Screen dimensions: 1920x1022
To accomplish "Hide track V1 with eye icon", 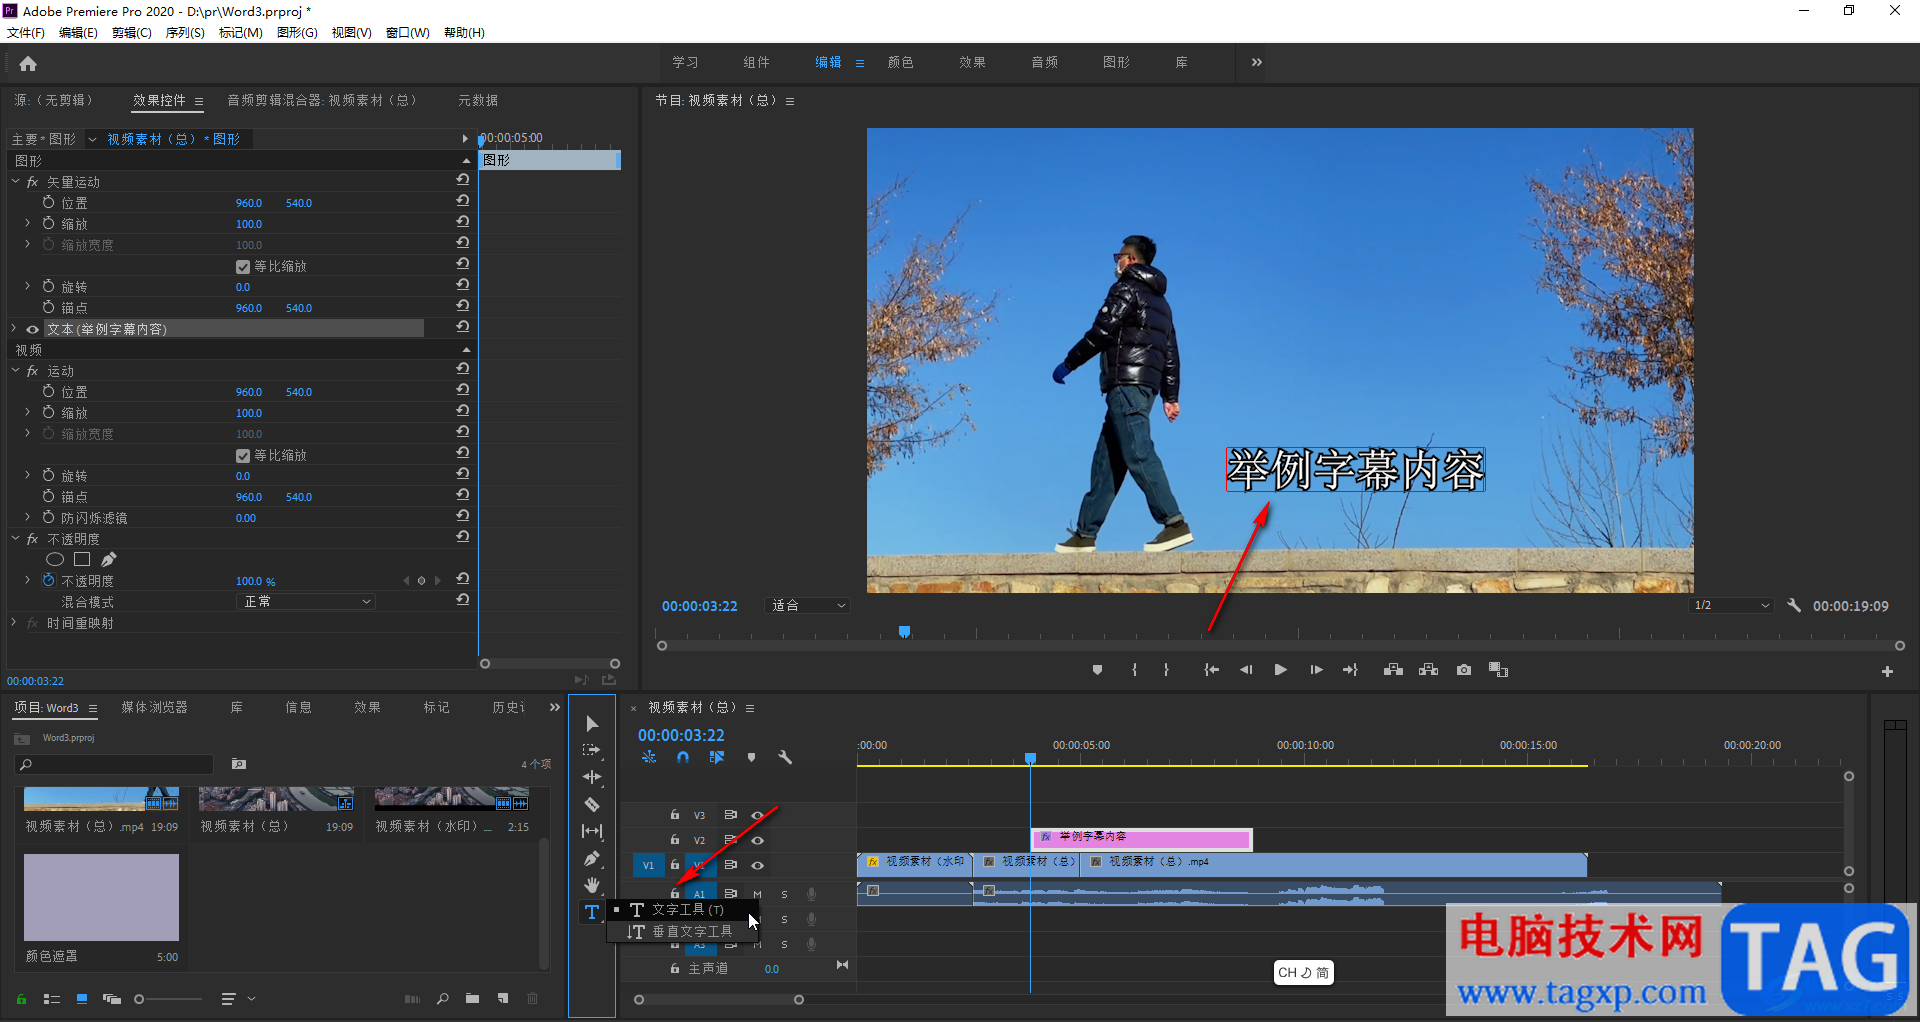I will (757, 865).
